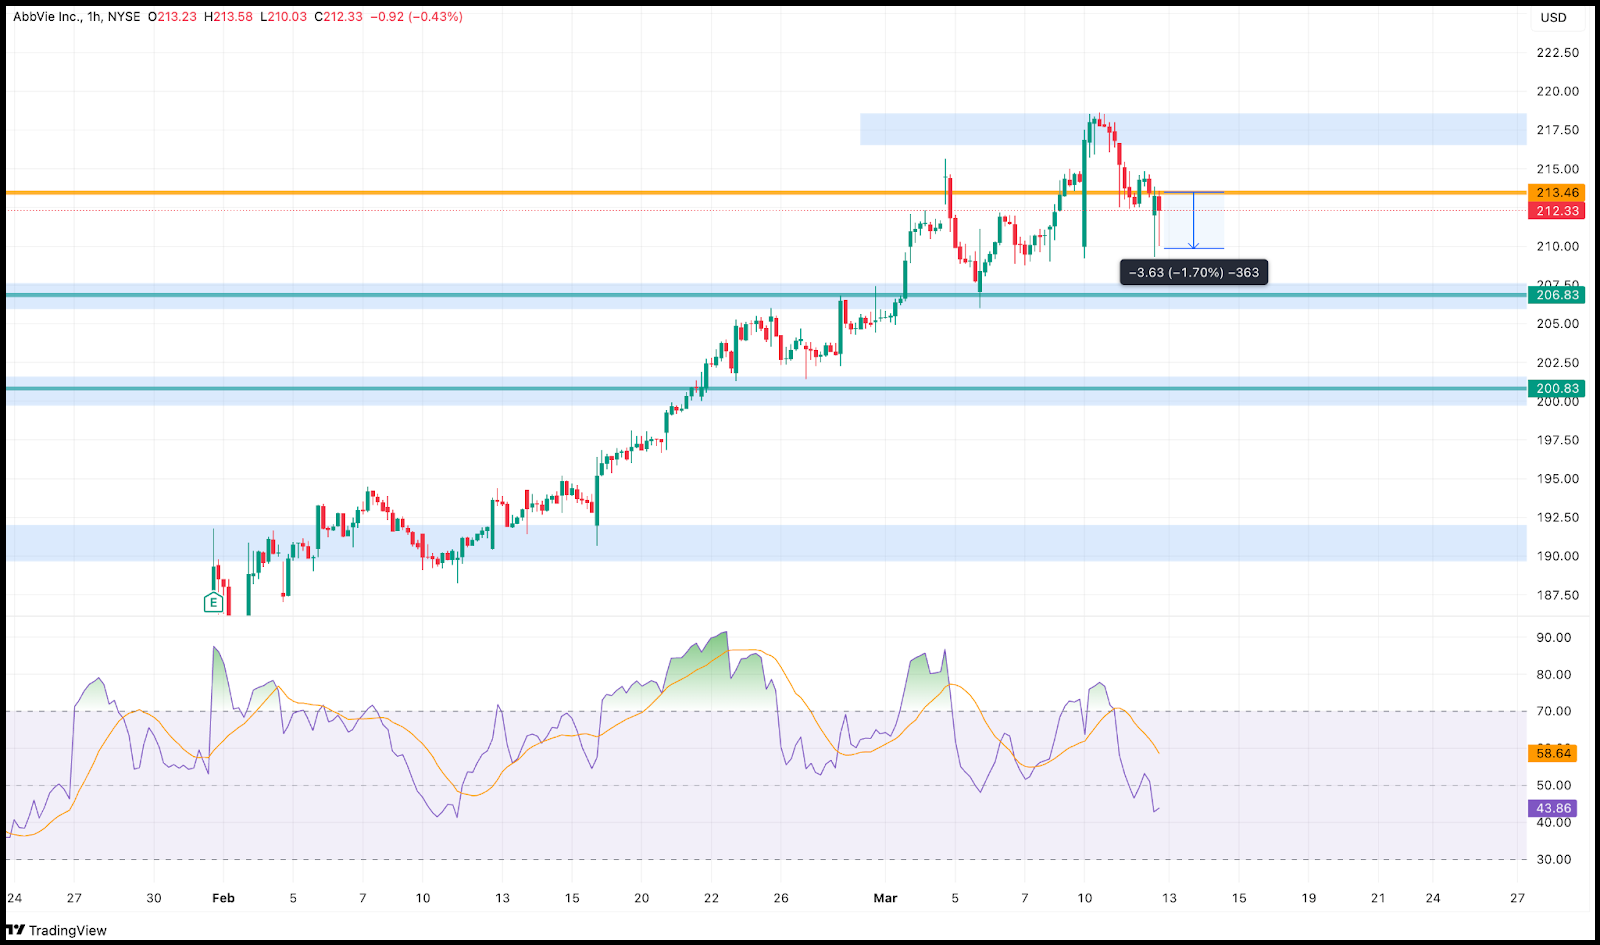Select the blue price range measurement arrow

point(1194,220)
